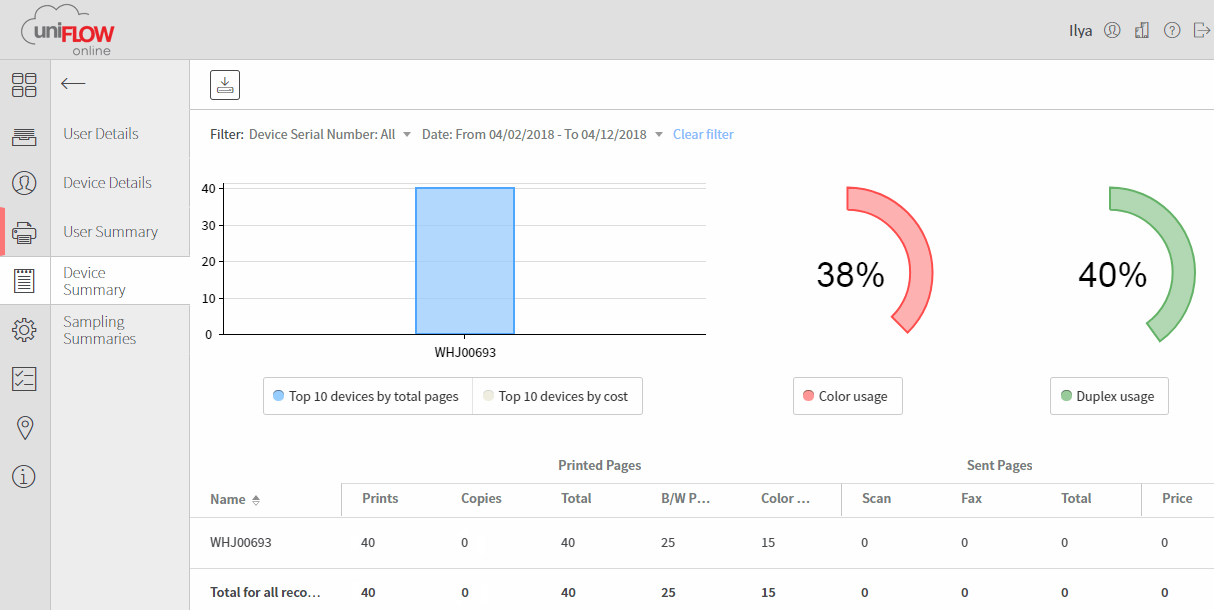Toggle the Color usage legend

coord(846,397)
